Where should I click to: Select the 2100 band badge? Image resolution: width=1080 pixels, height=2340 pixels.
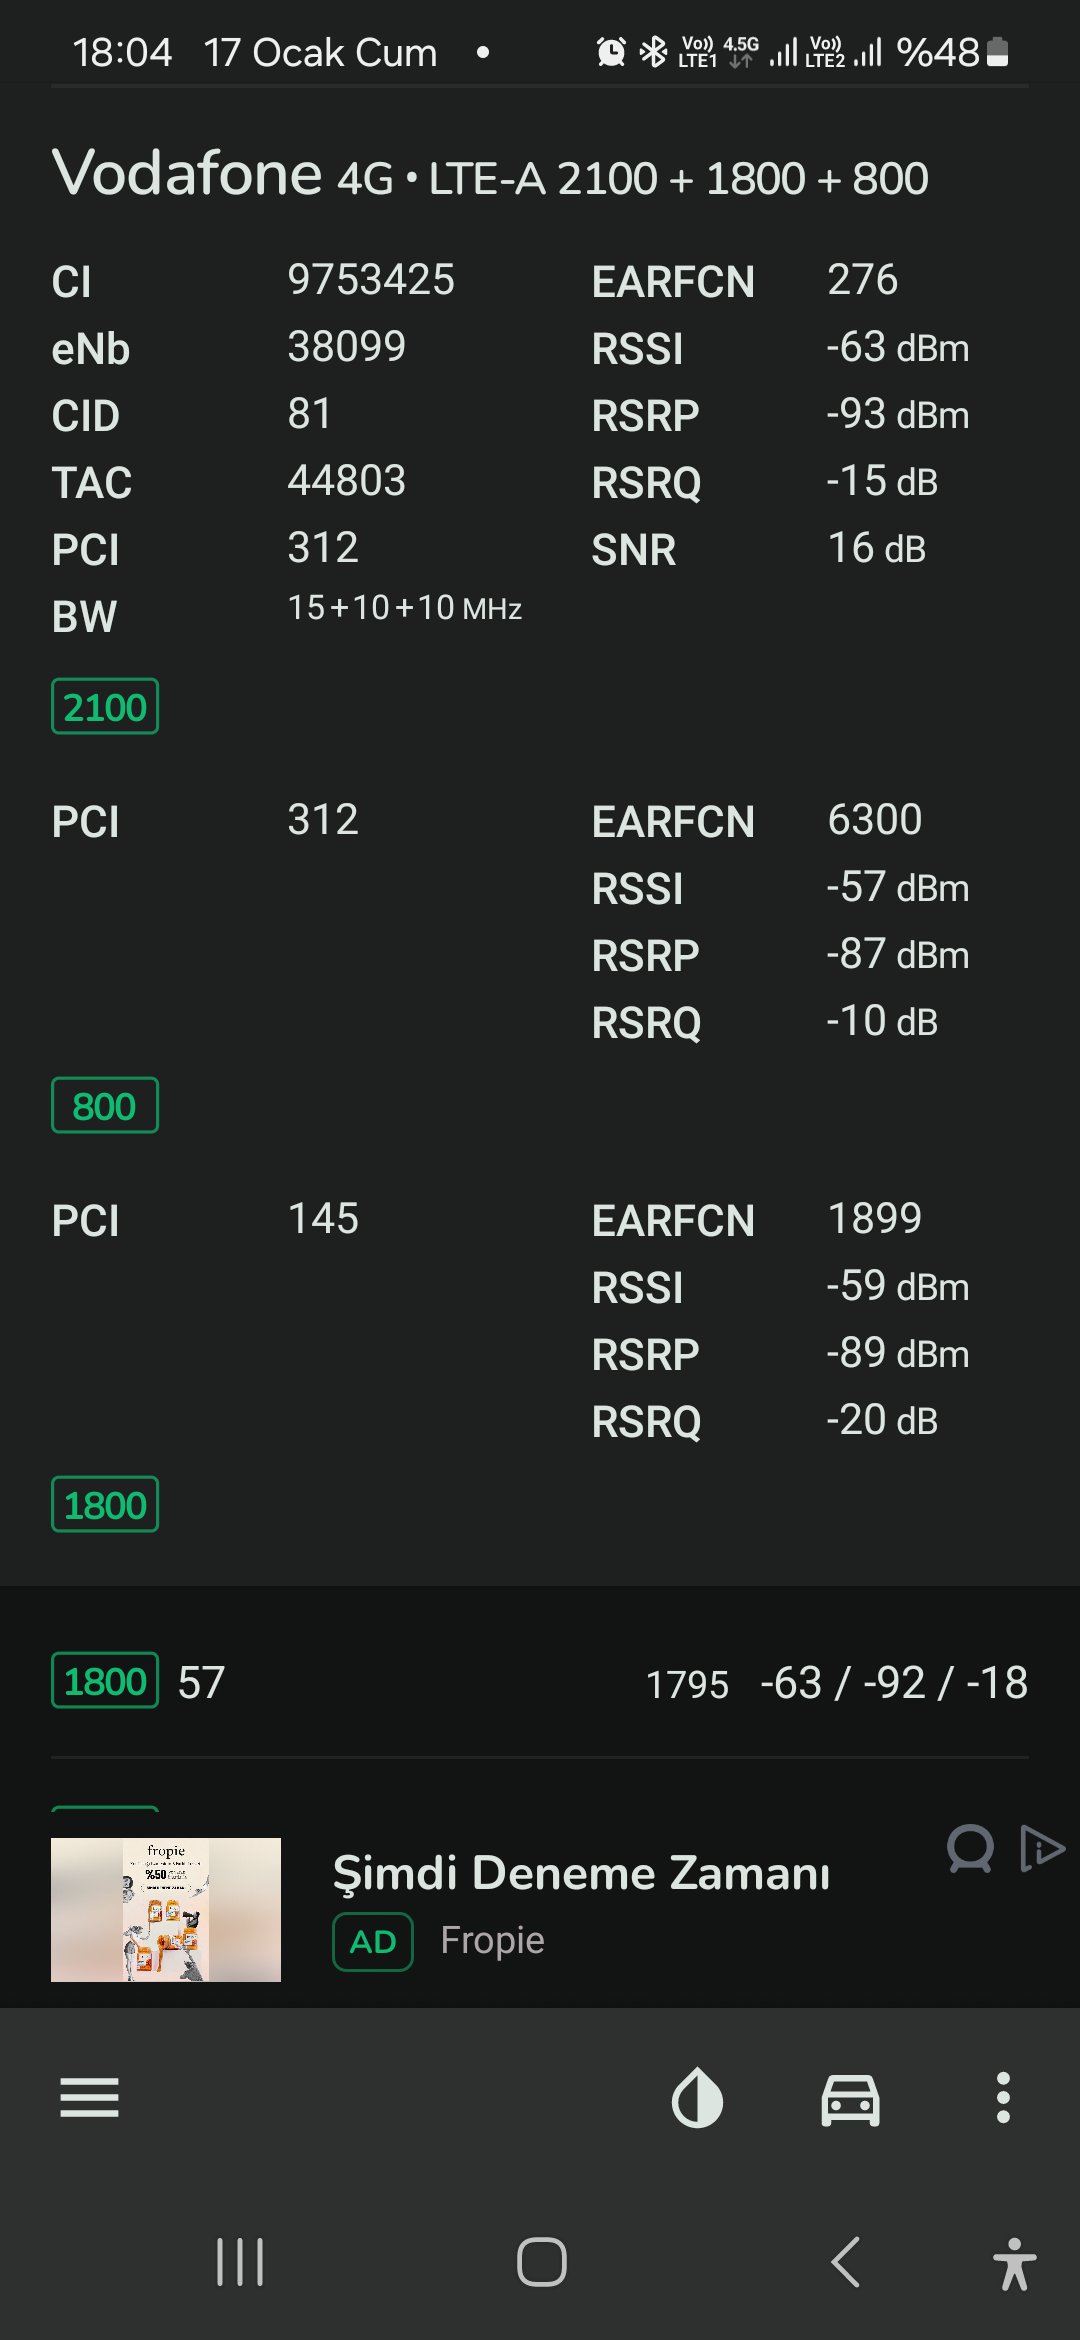(105, 707)
